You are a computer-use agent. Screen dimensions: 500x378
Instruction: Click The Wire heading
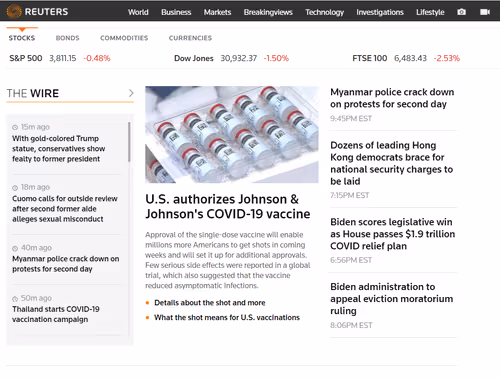pos(33,93)
